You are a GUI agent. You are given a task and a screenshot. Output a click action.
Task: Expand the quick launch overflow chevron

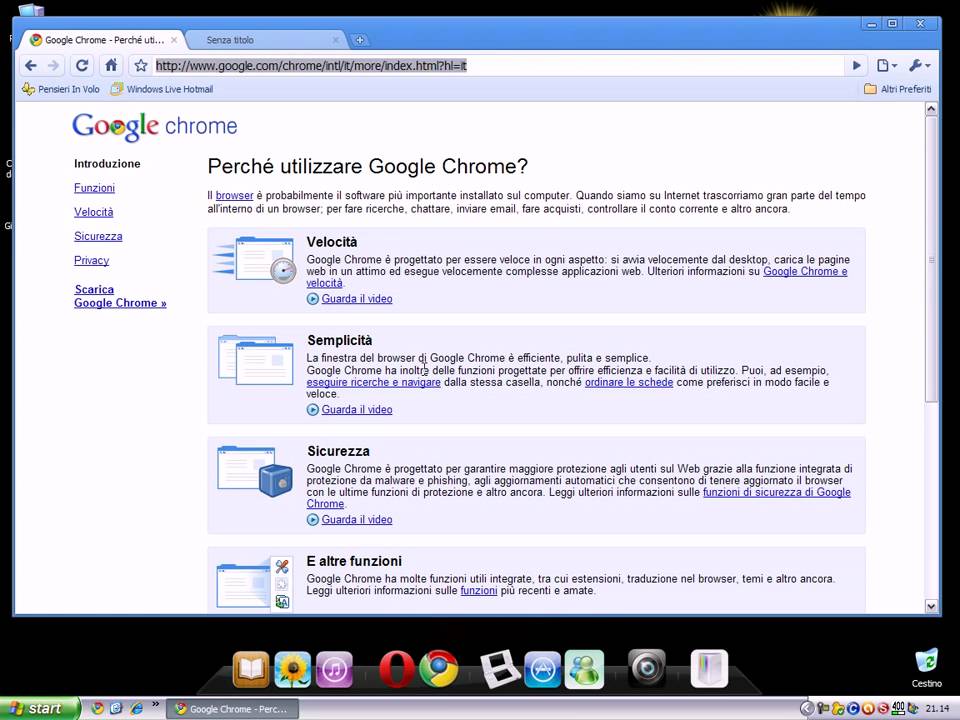[156, 704]
